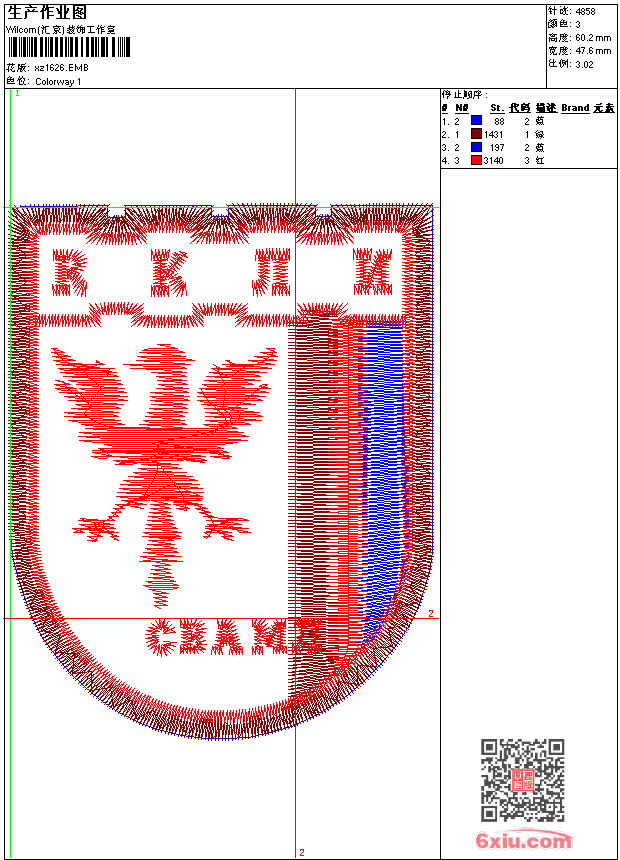
Task: Select the width value 47.6 mm
Action: tap(593, 51)
